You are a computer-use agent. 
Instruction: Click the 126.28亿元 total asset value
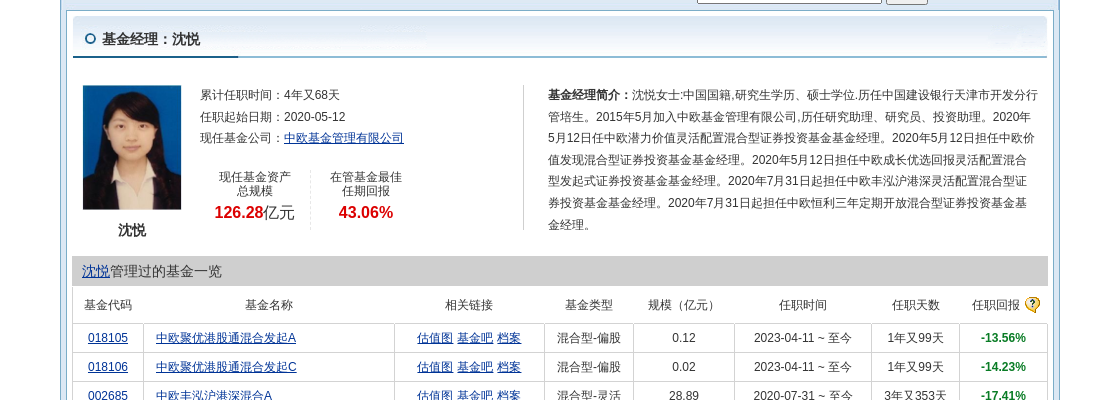click(254, 213)
